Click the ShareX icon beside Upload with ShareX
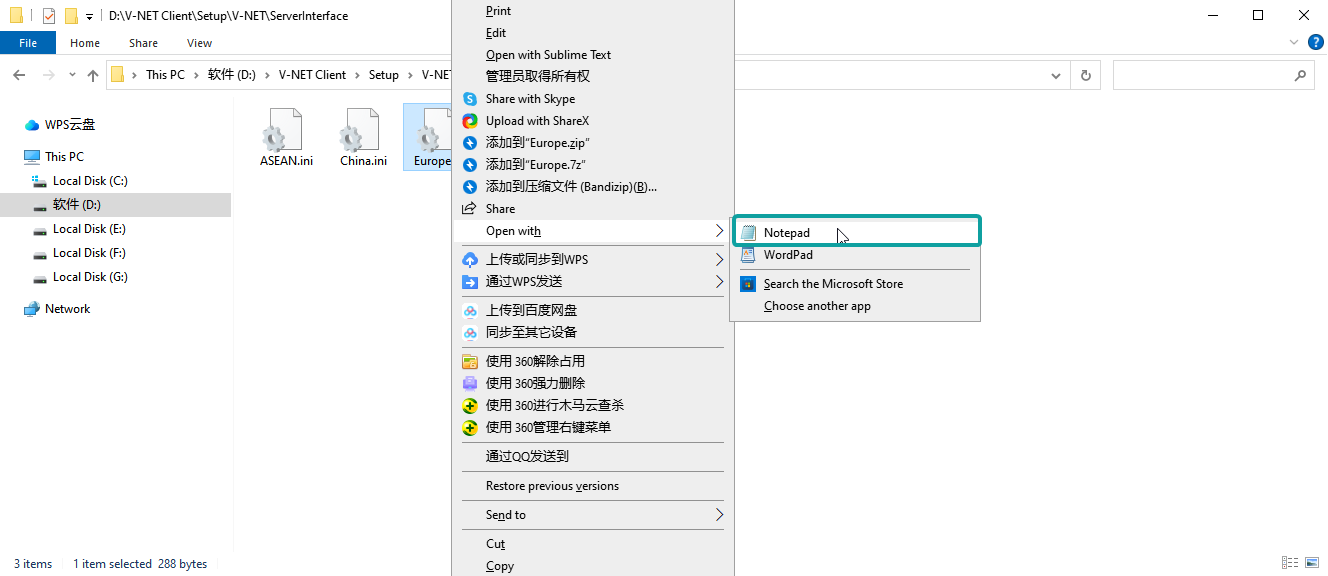Screen dimensions: 1328x576 469,121
